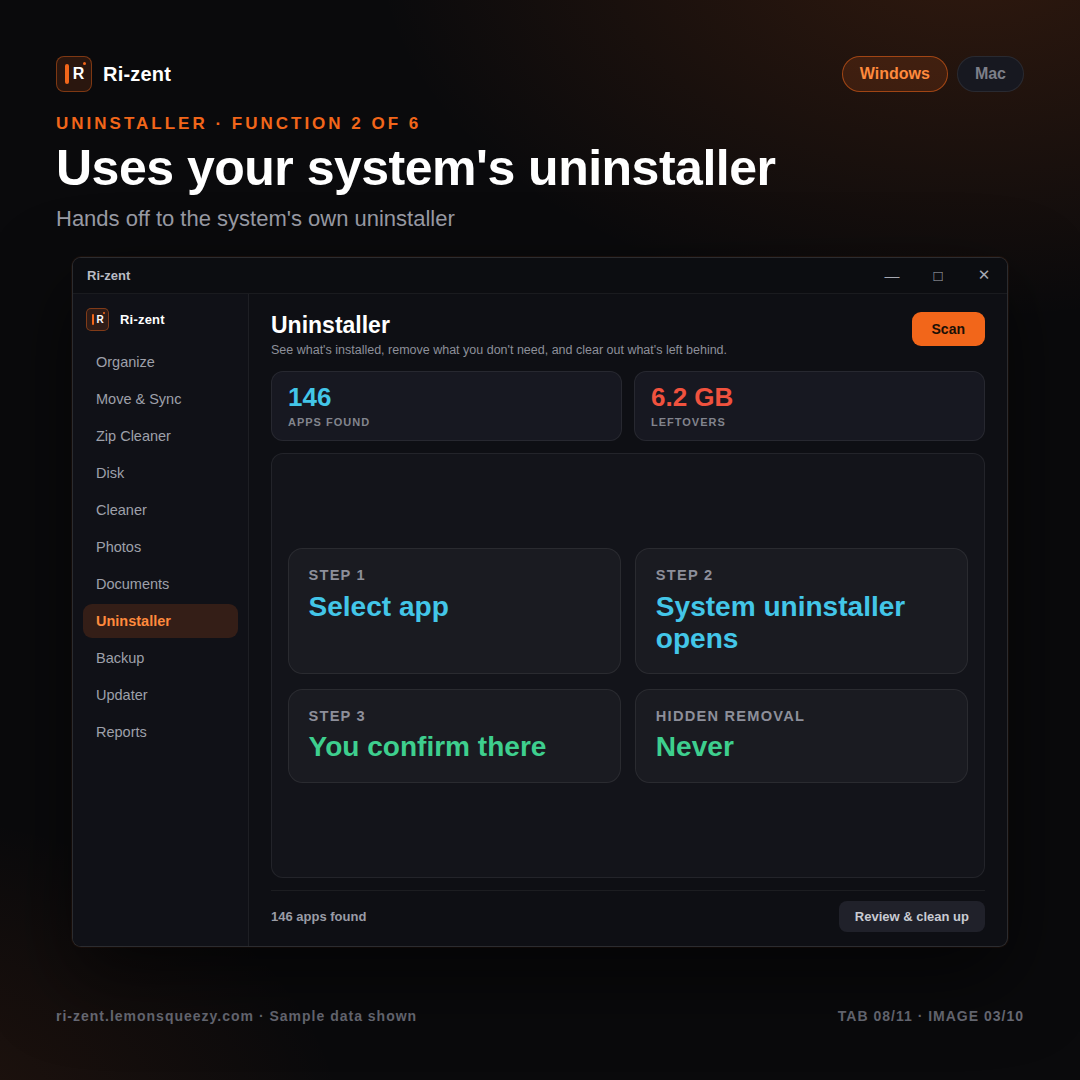Click the description text under Uninstaller heading
The image size is (1080, 1080).
point(499,350)
